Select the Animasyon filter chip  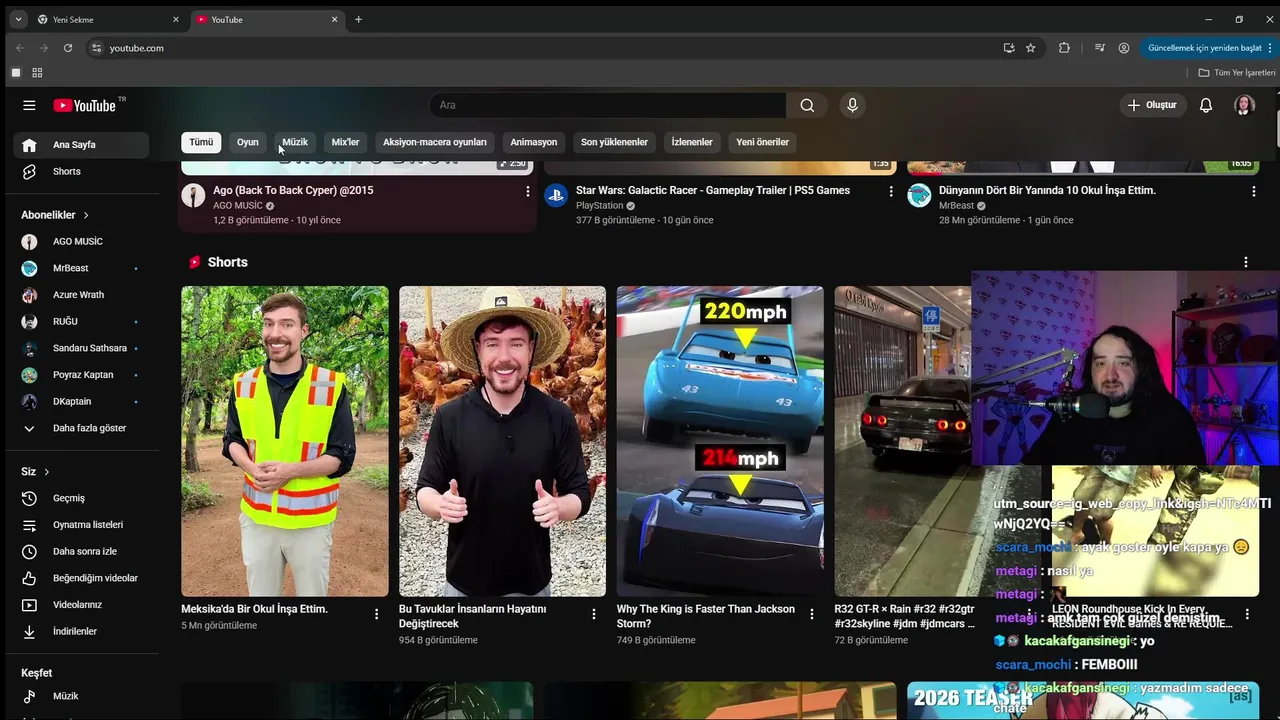tap(534, 142)
